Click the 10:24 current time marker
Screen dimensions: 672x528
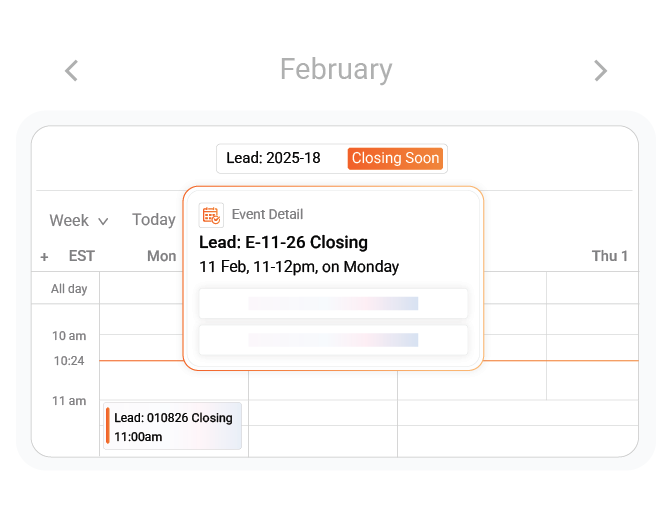68,360
